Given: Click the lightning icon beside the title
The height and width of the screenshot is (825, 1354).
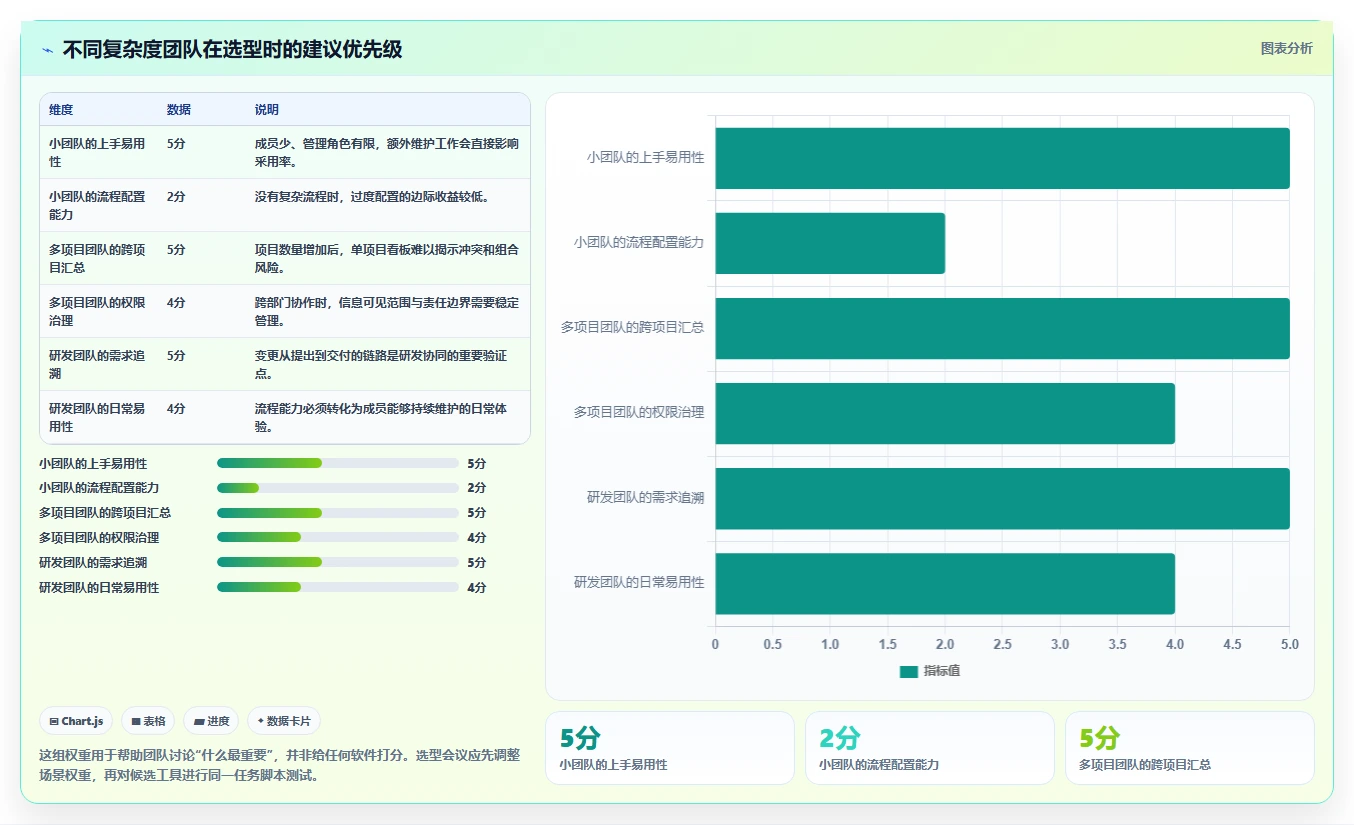Looking at the screenshot, I should click(47, 50).
